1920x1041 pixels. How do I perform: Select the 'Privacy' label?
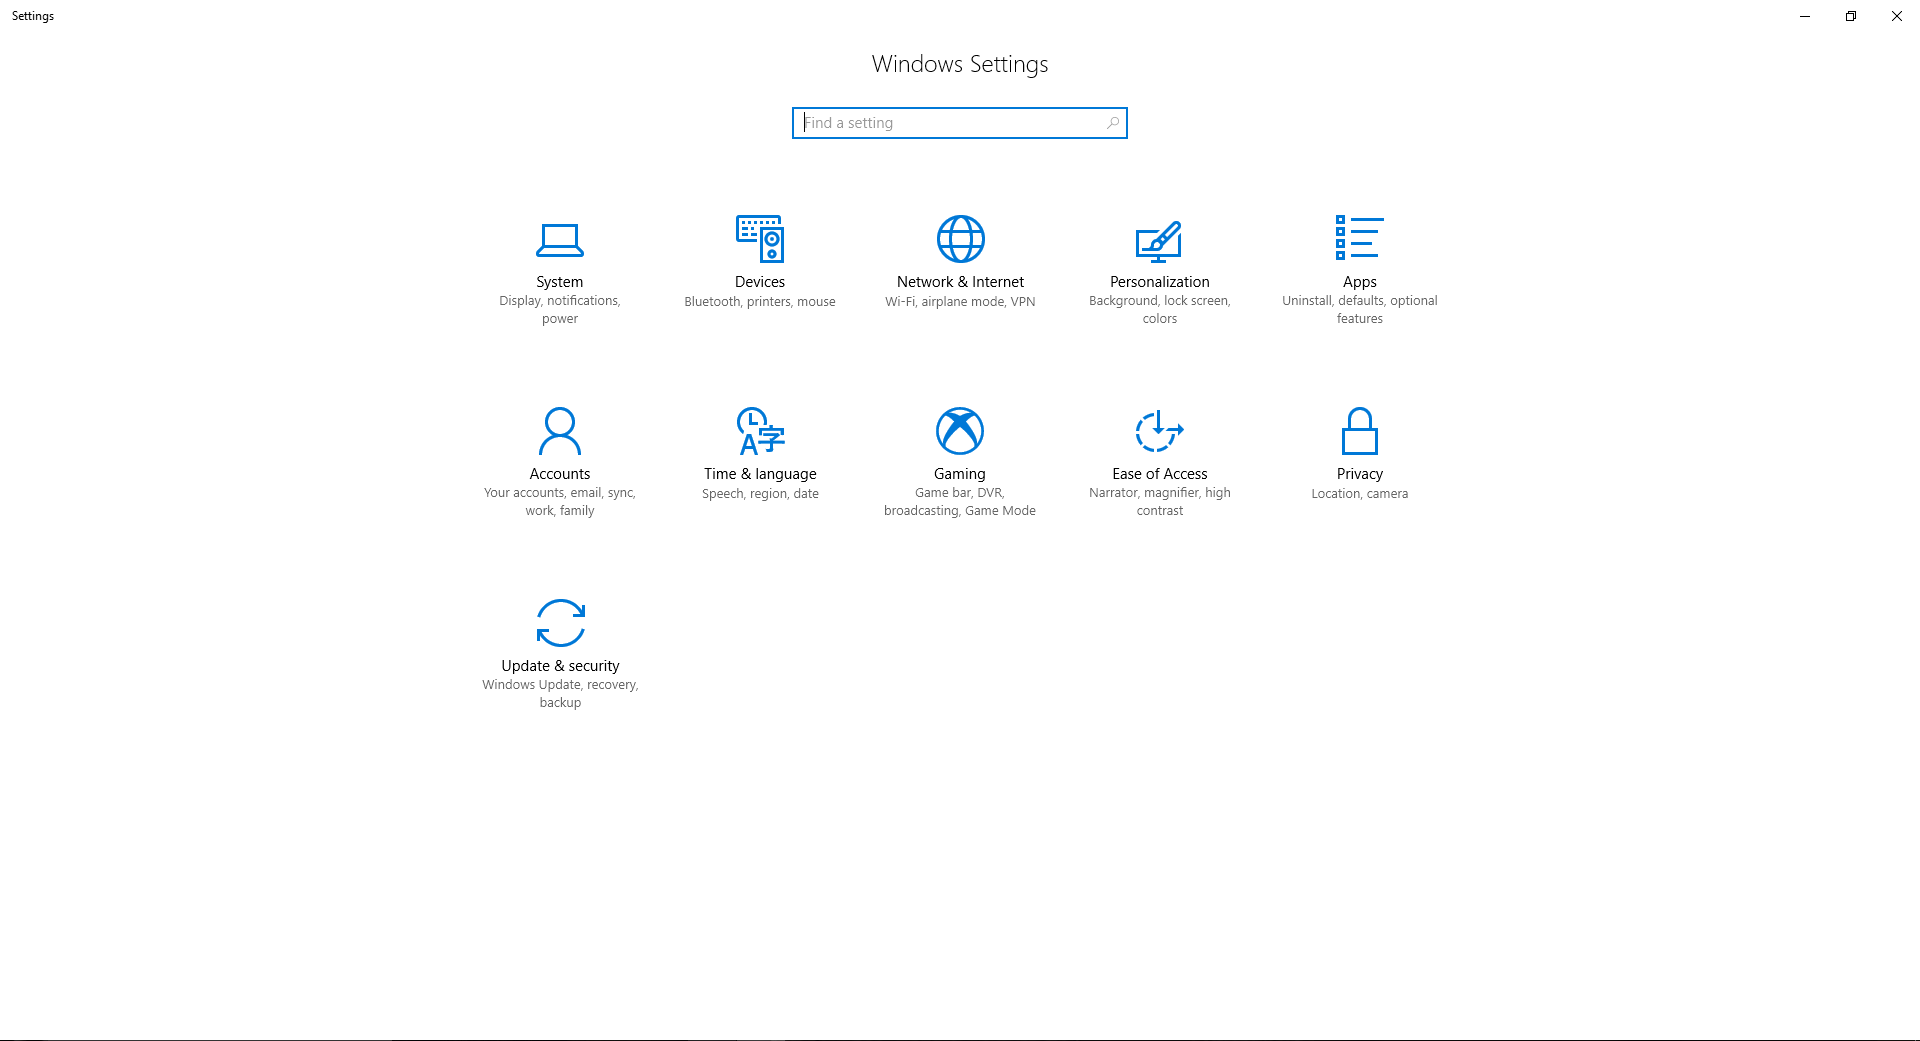pos(1360,474)
